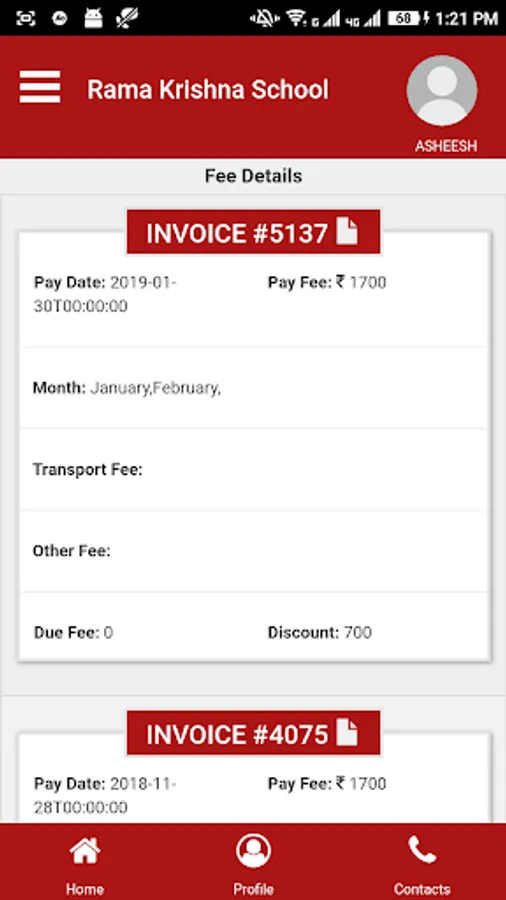Tap the Contacts phone icon
This screenshot has height=900, width=506.
[422, 850]
